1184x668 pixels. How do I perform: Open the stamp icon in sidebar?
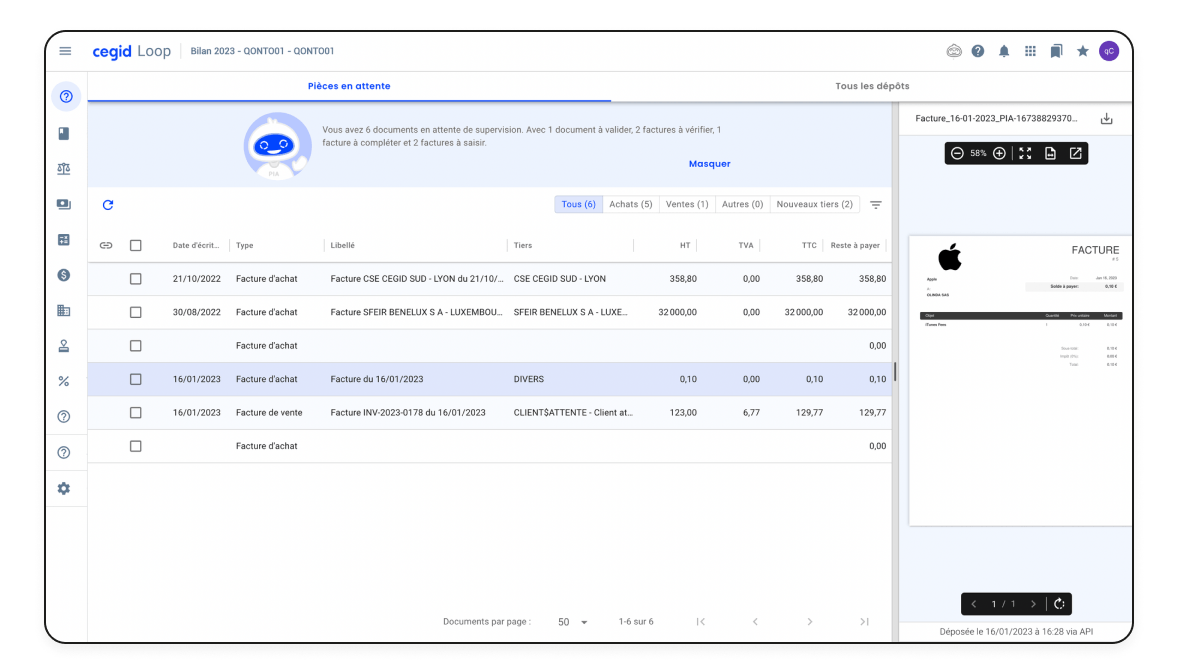coord(64,346)
